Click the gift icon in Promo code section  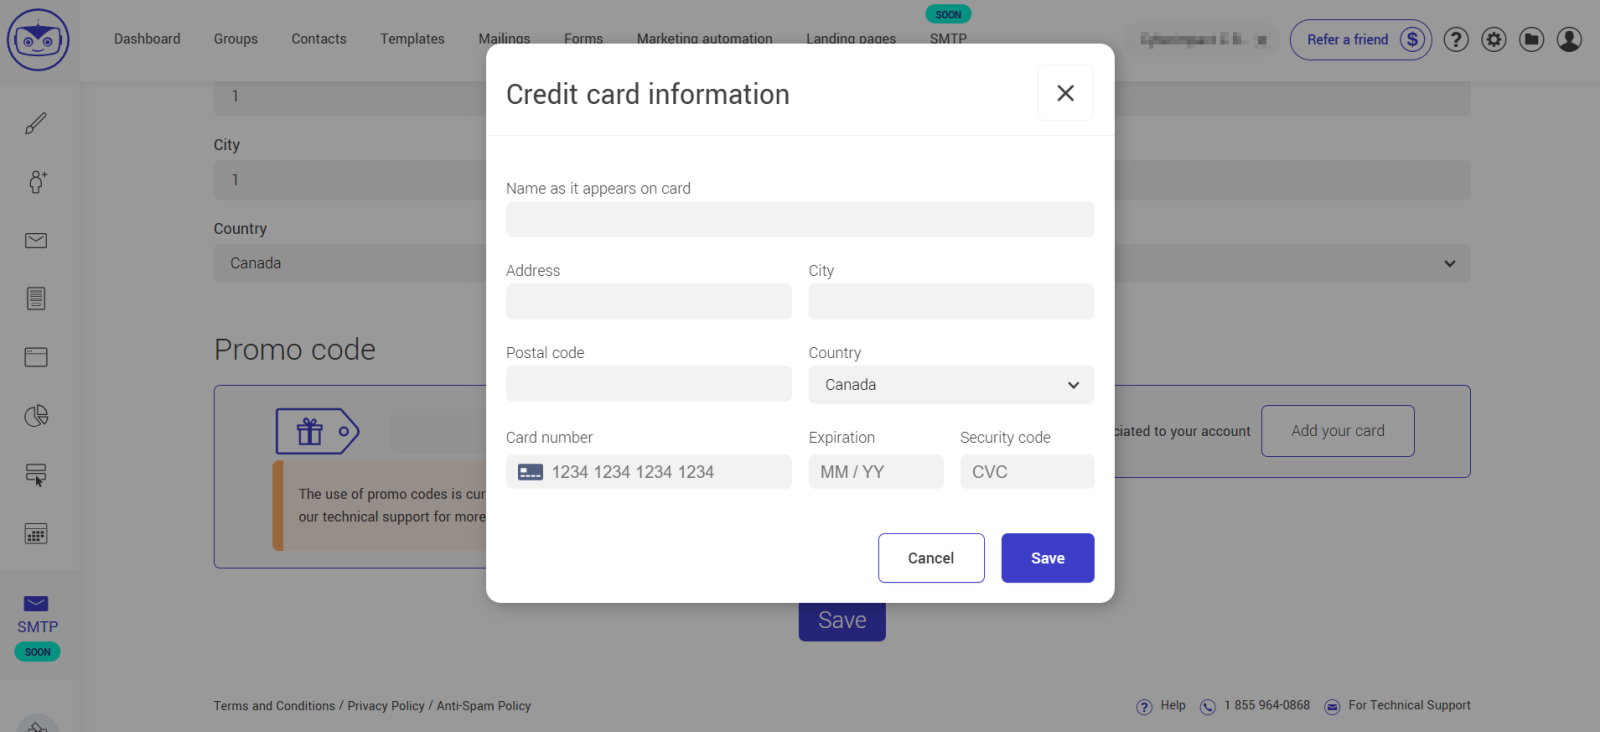tap(310, 431)
